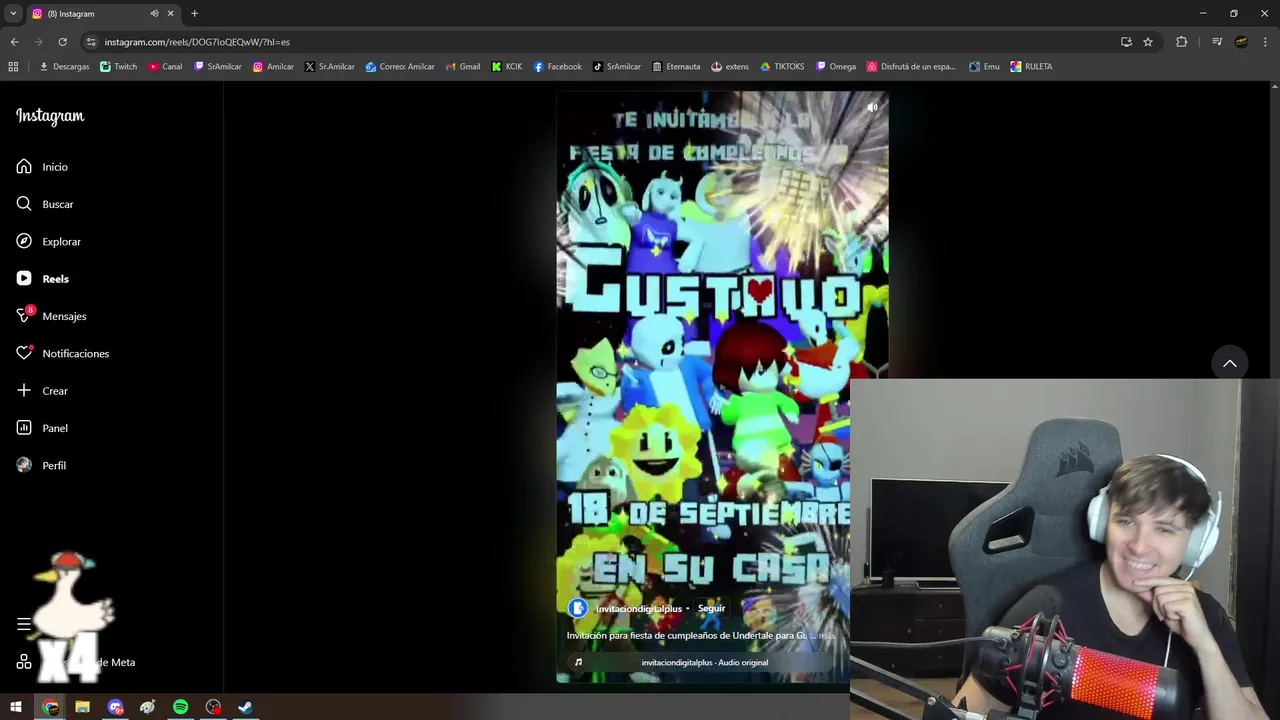Viewport: 1280px width, 720px height.
Task: Install app icon in address bar
Action: (x=1126, y=42)
